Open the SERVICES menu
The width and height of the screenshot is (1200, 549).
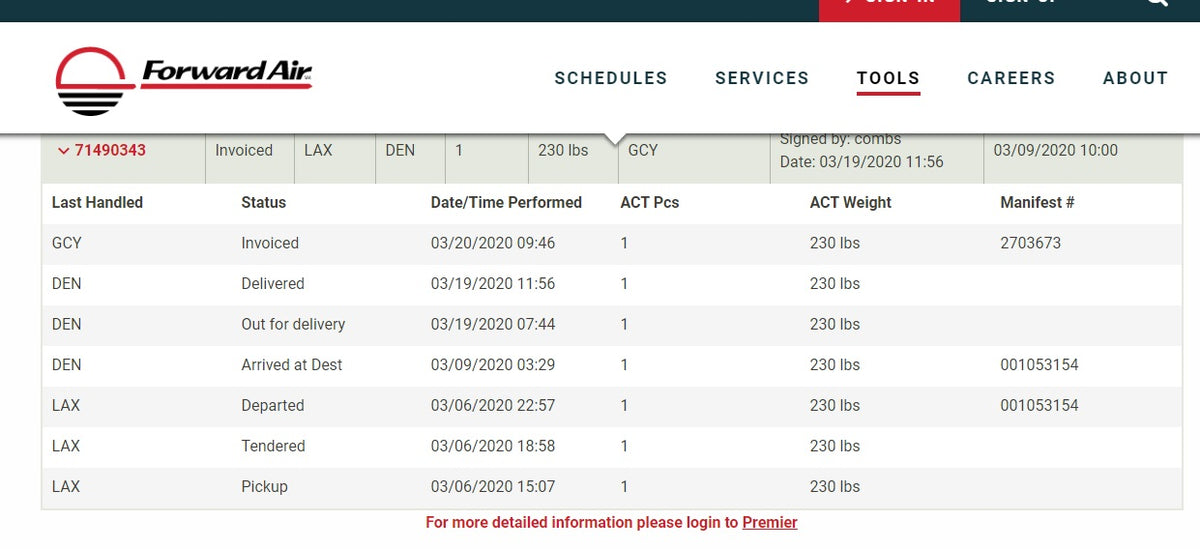762,78
